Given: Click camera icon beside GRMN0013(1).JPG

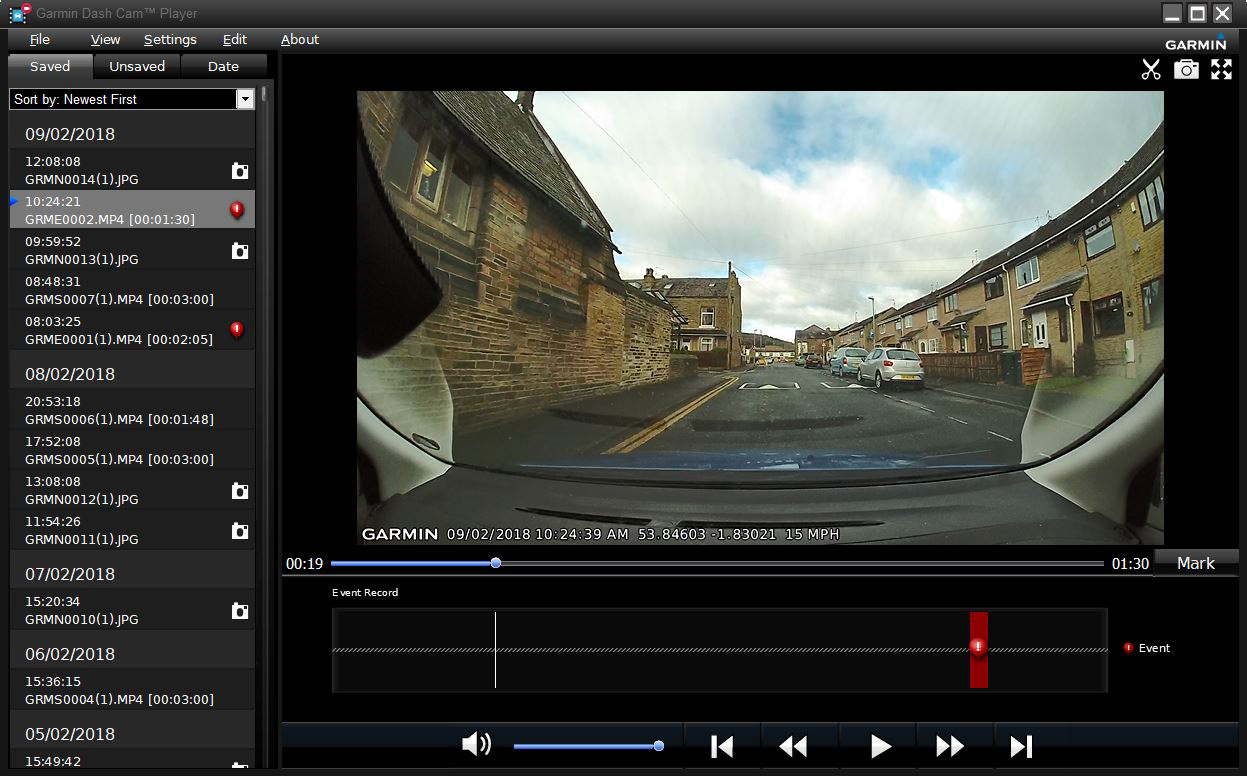Looking at the screenshot, I should [240, 251].
